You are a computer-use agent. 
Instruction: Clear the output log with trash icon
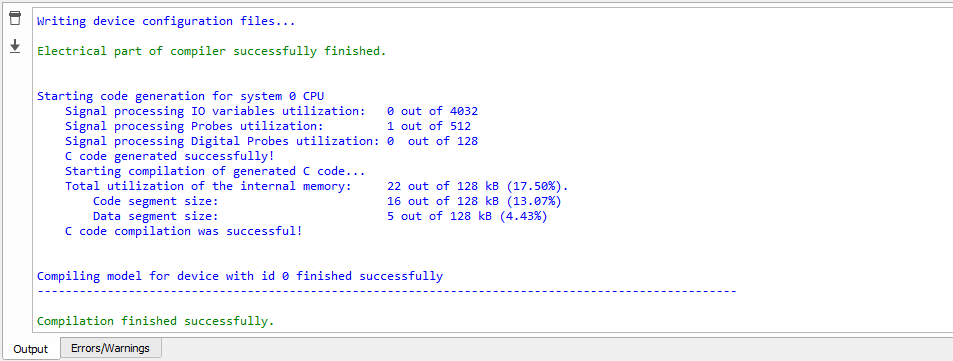click(15, 18)
